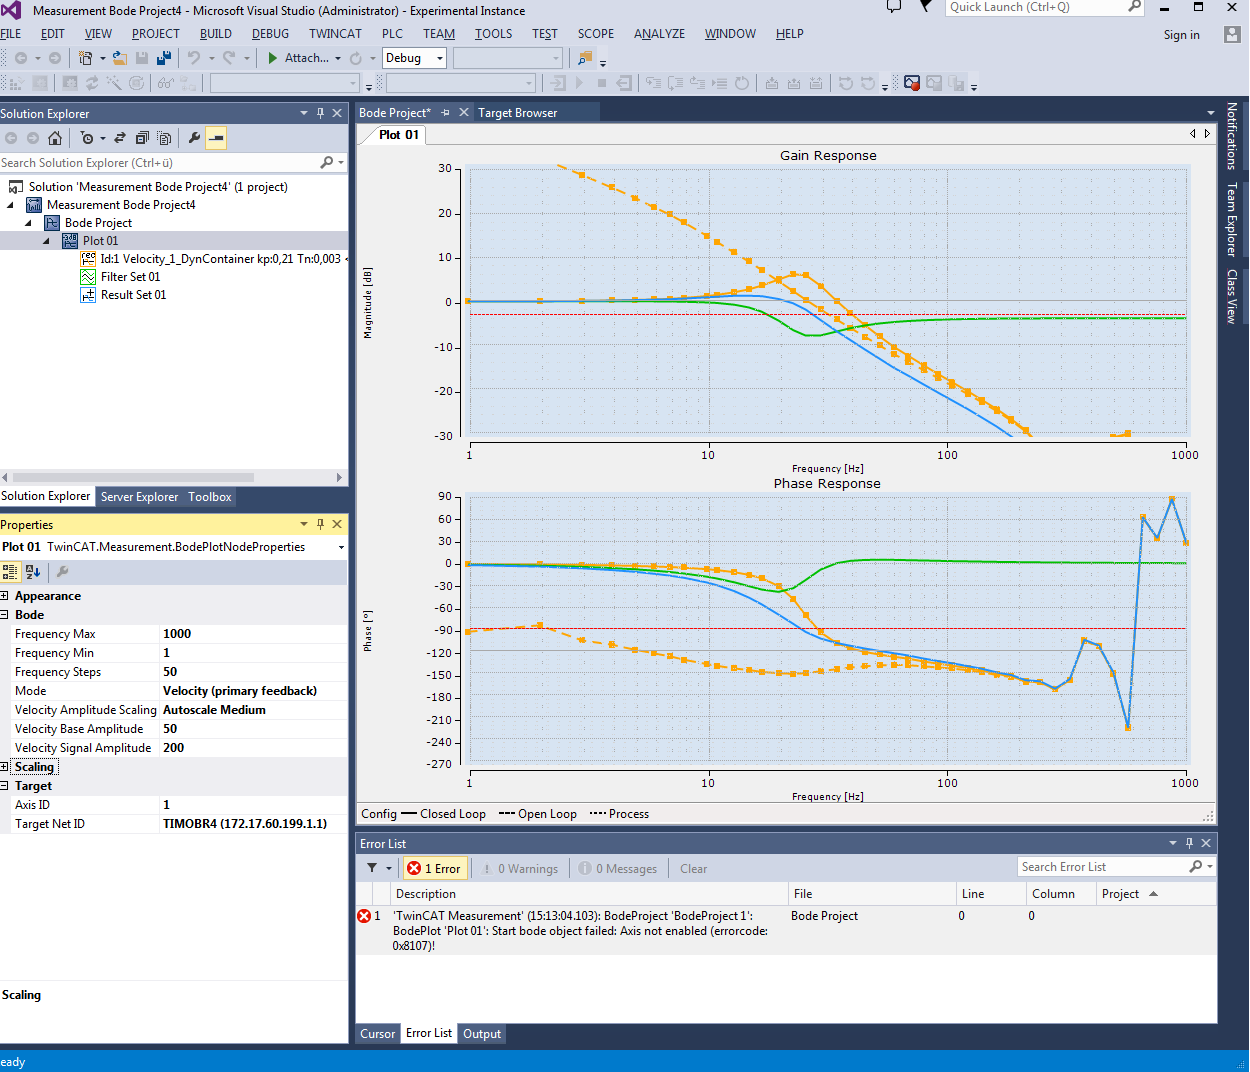Click the account avatar icon beside Sign in

tap(1232, 34)
